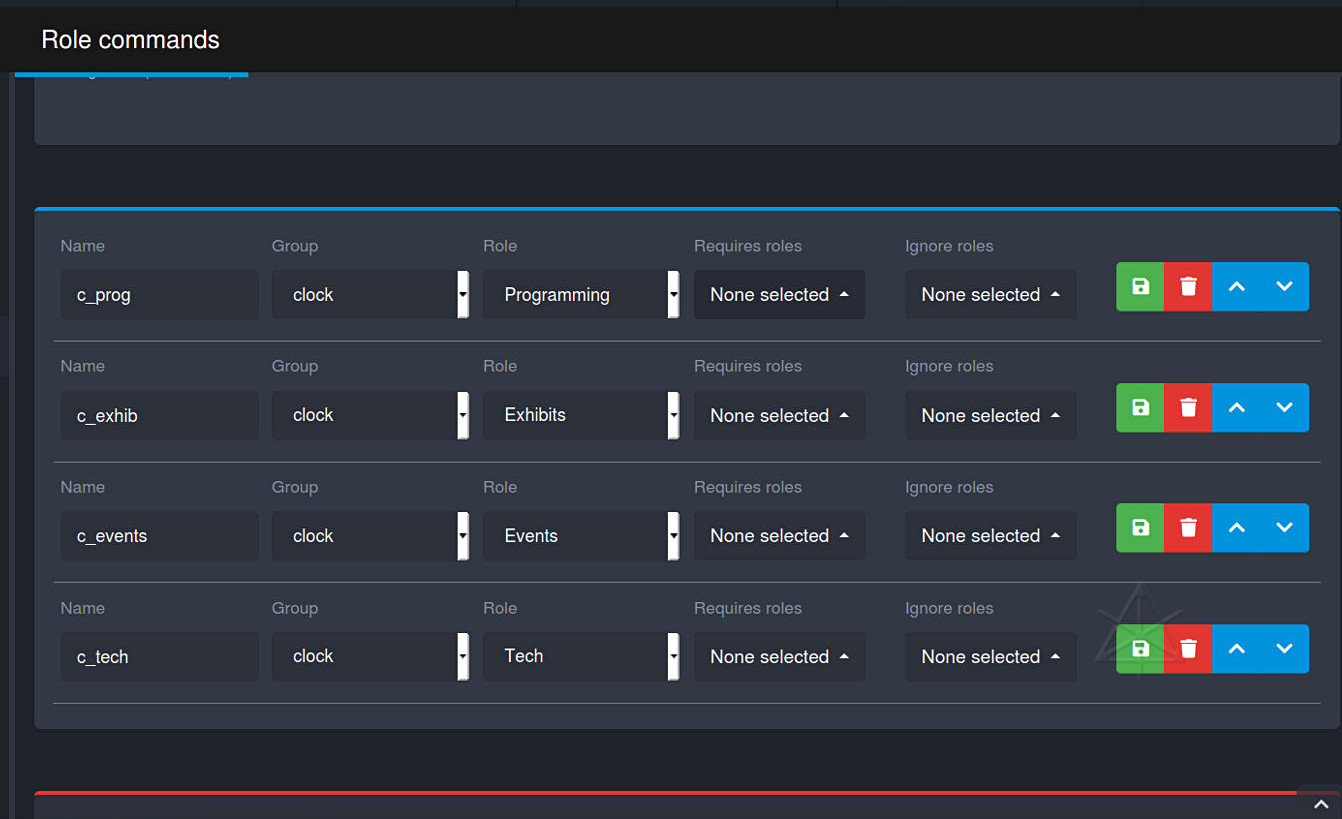Expand Requires roles selector for c_events

[x=779, y=536]
